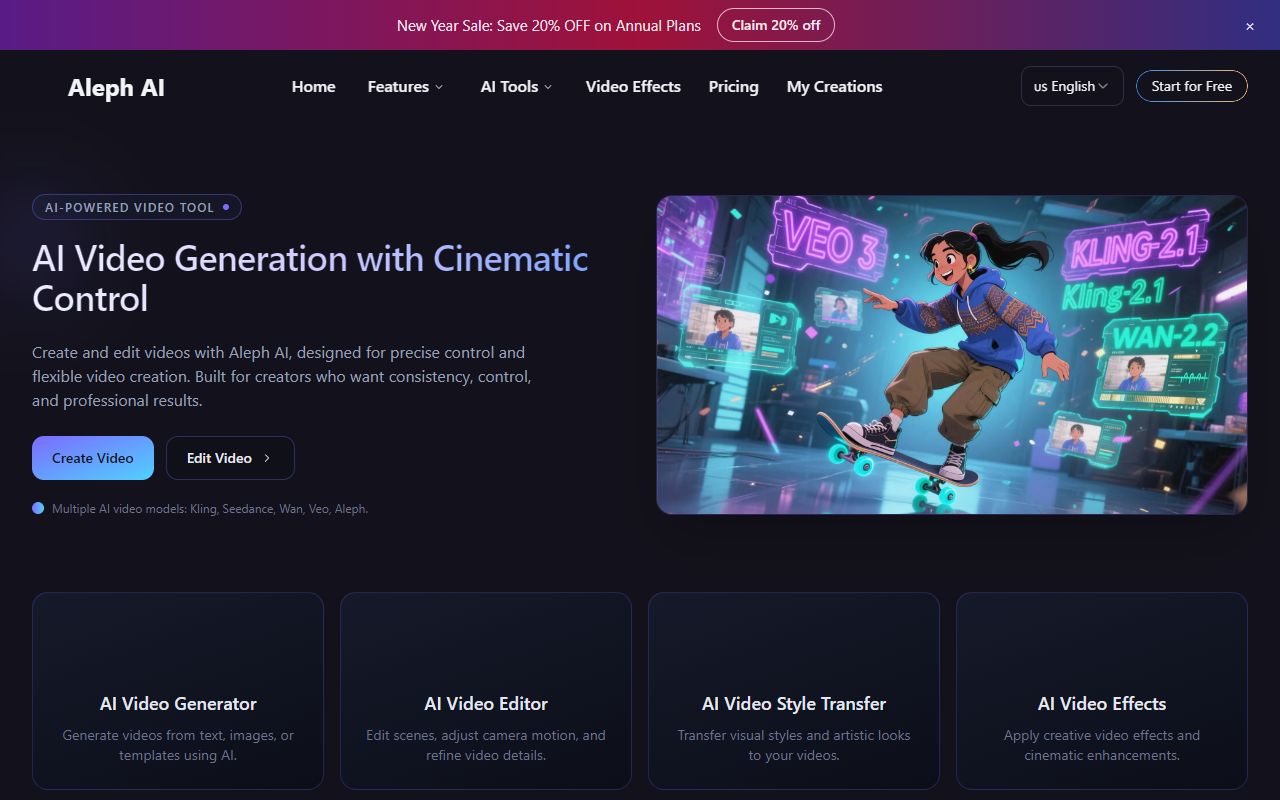Select the AI Video Style Transfer card
1280x800 pixels.
coord(793,690)
